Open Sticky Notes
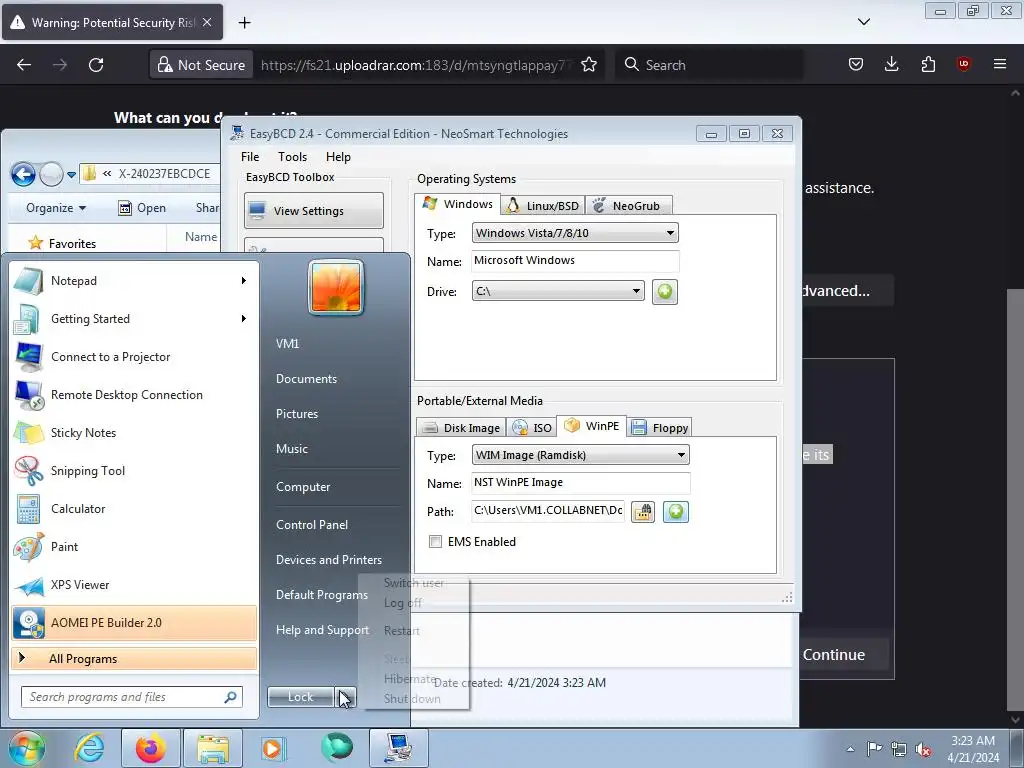Image resolution: width=1024 pixels, height=768 pixels. (133, 432)
